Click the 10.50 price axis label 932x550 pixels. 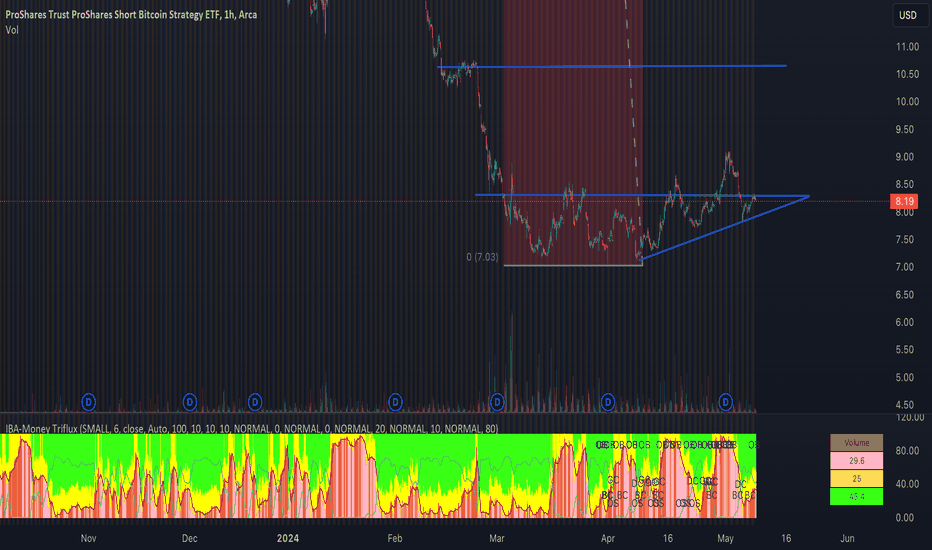pyautogui.click(x=908, y=74)
